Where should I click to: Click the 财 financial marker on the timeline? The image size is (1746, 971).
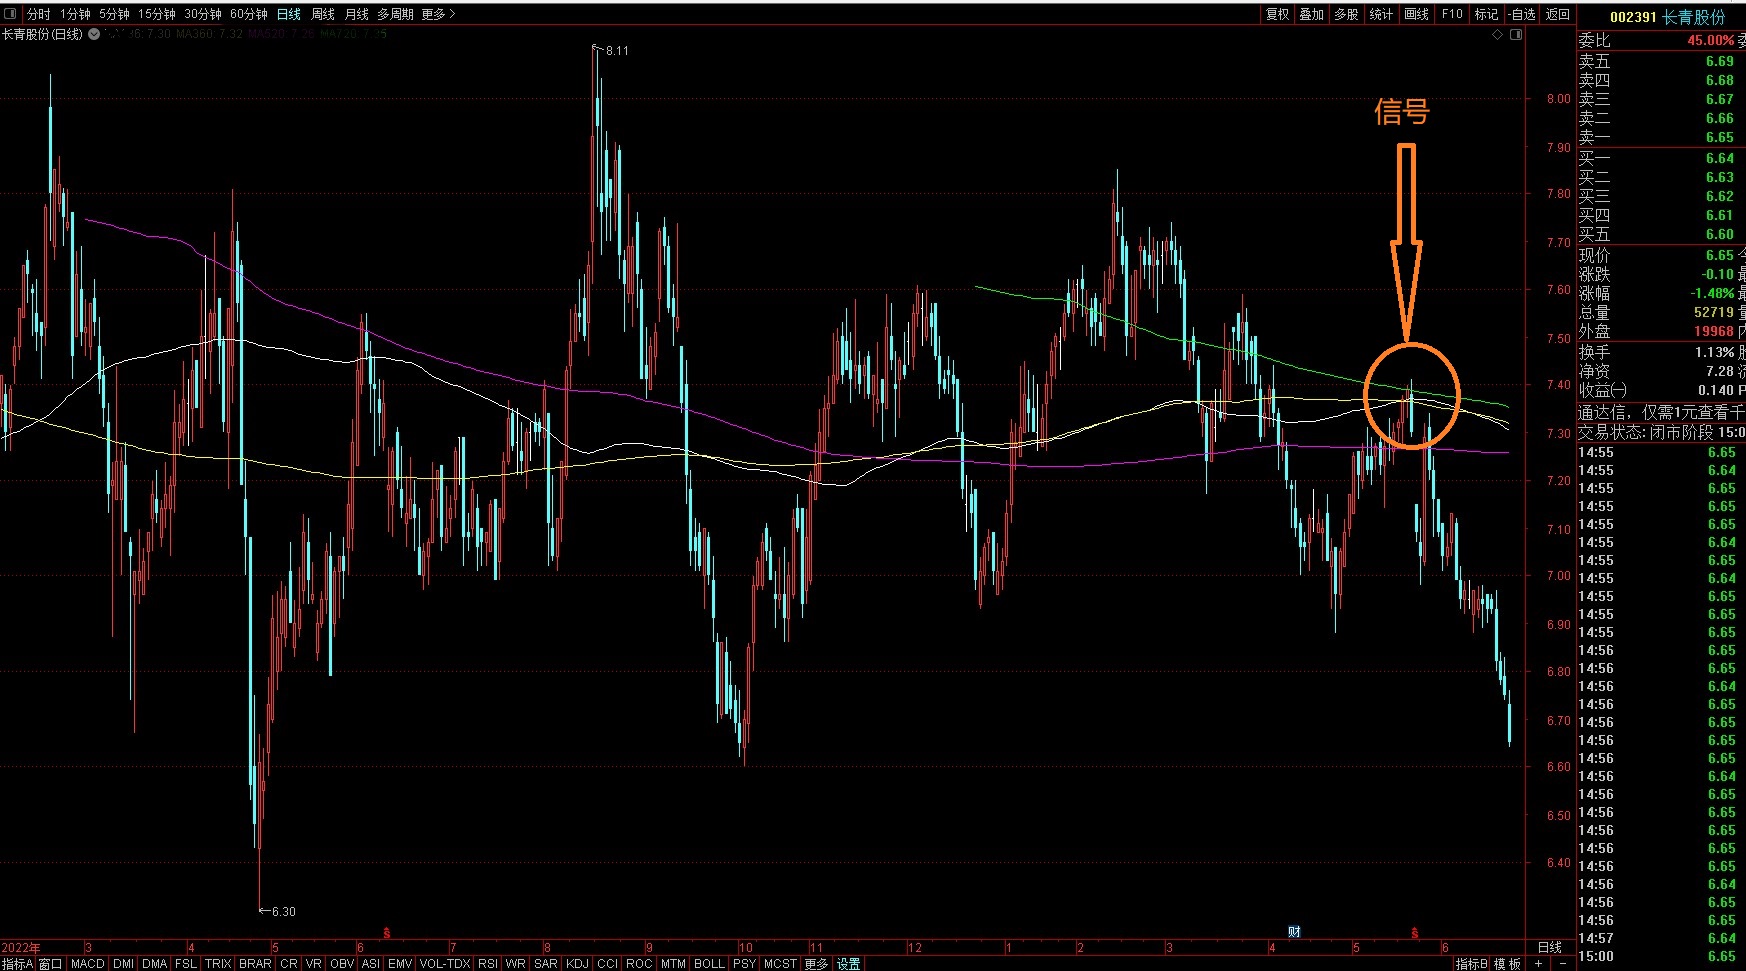(x=1294, y=932)
